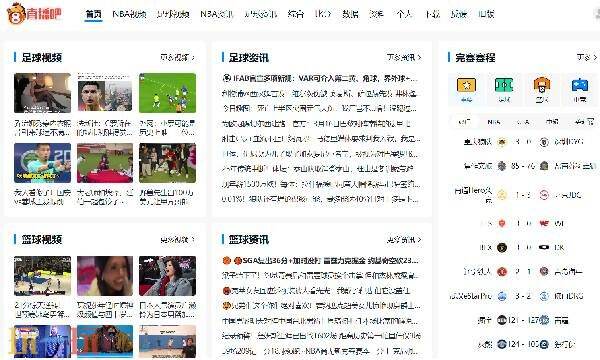Image resolution: width=600 pixels, height=360 pixels.
Task: Select the blue game controller esports icon
Action: point(579,85)
